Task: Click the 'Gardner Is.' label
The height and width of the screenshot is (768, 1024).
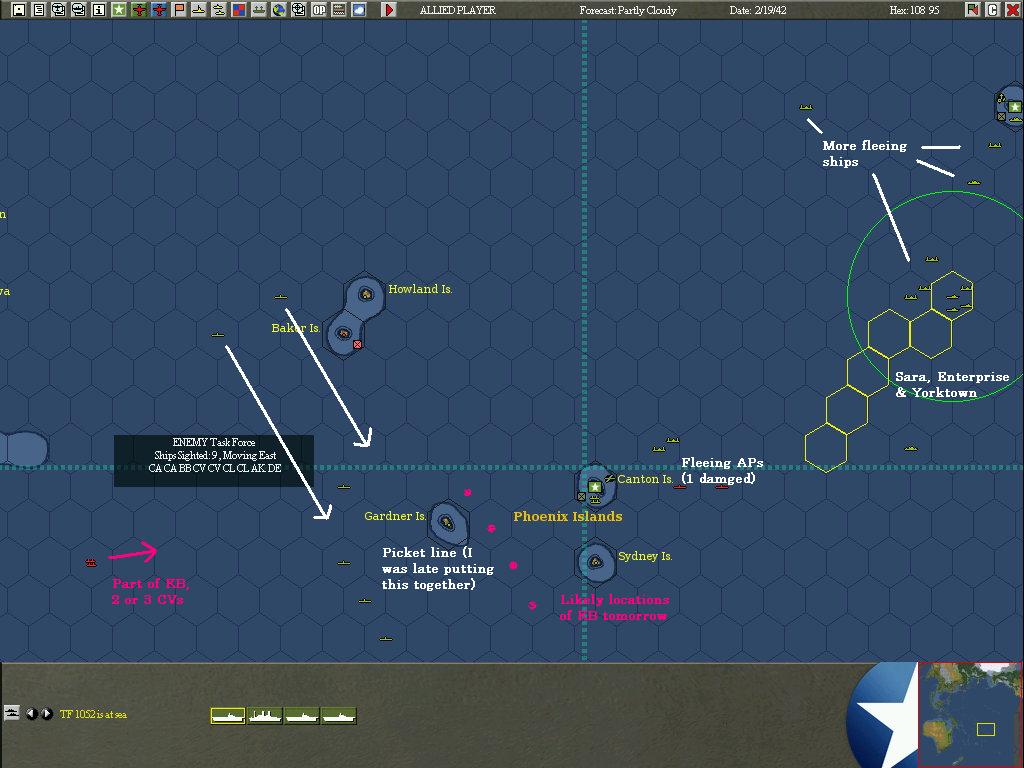Action: 395,516
